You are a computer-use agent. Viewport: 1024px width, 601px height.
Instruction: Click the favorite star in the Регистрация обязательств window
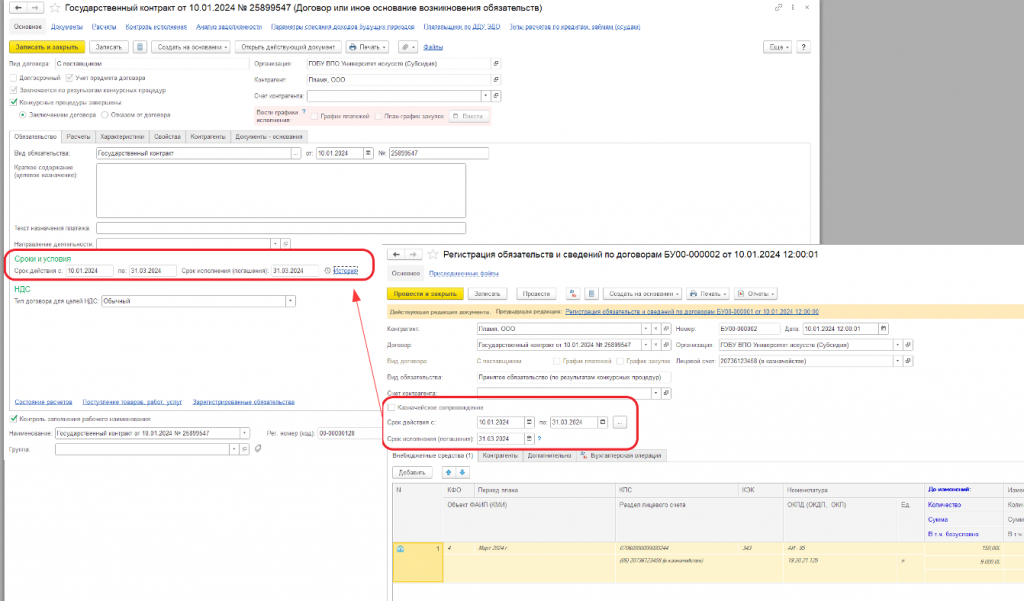tap(432, 254)
